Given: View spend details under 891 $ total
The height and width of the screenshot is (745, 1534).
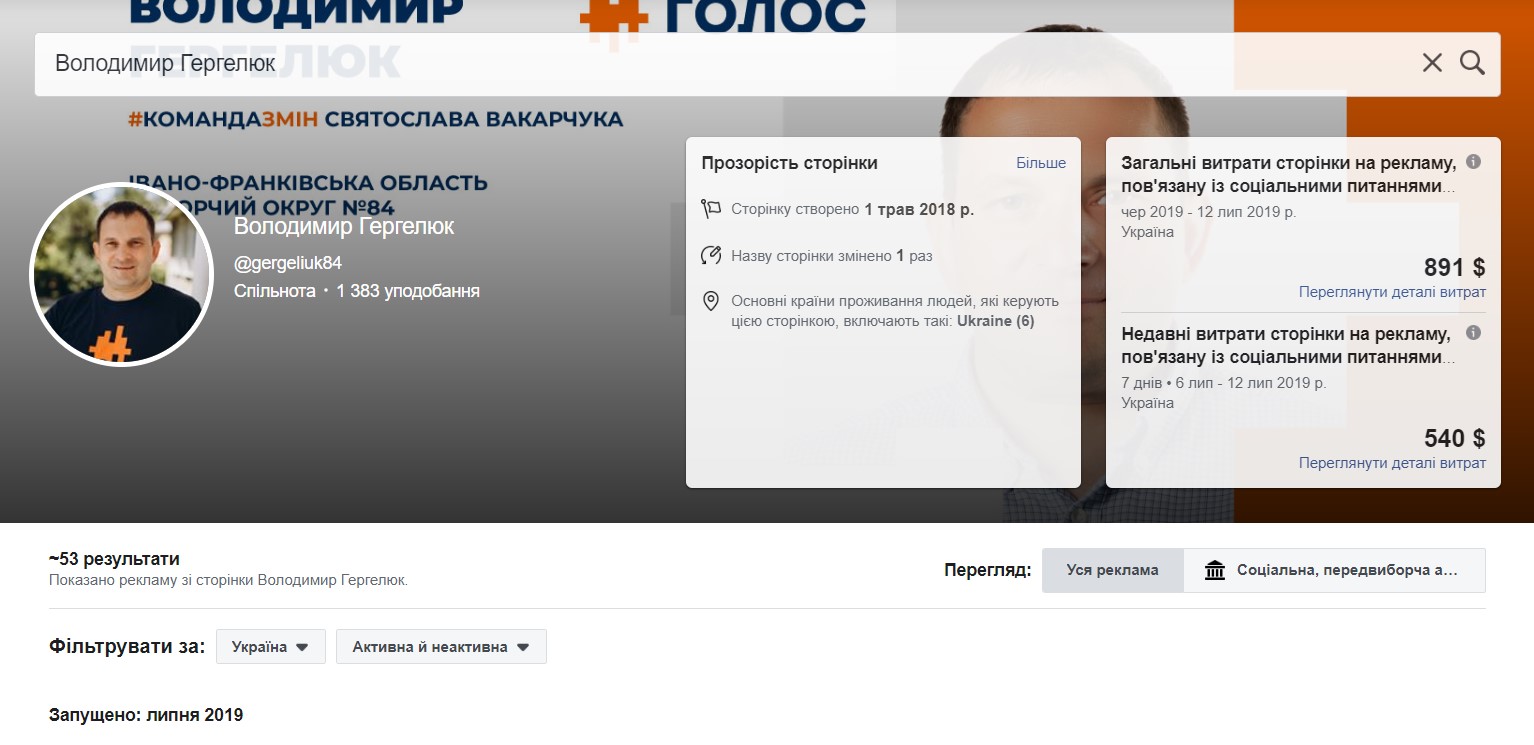Looking at the screenshot, I should [x=1391, y=292].
